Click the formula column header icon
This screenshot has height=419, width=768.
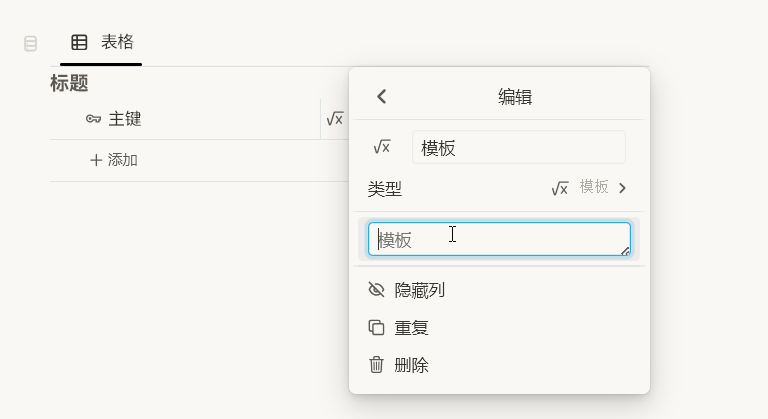coord(335,119)
